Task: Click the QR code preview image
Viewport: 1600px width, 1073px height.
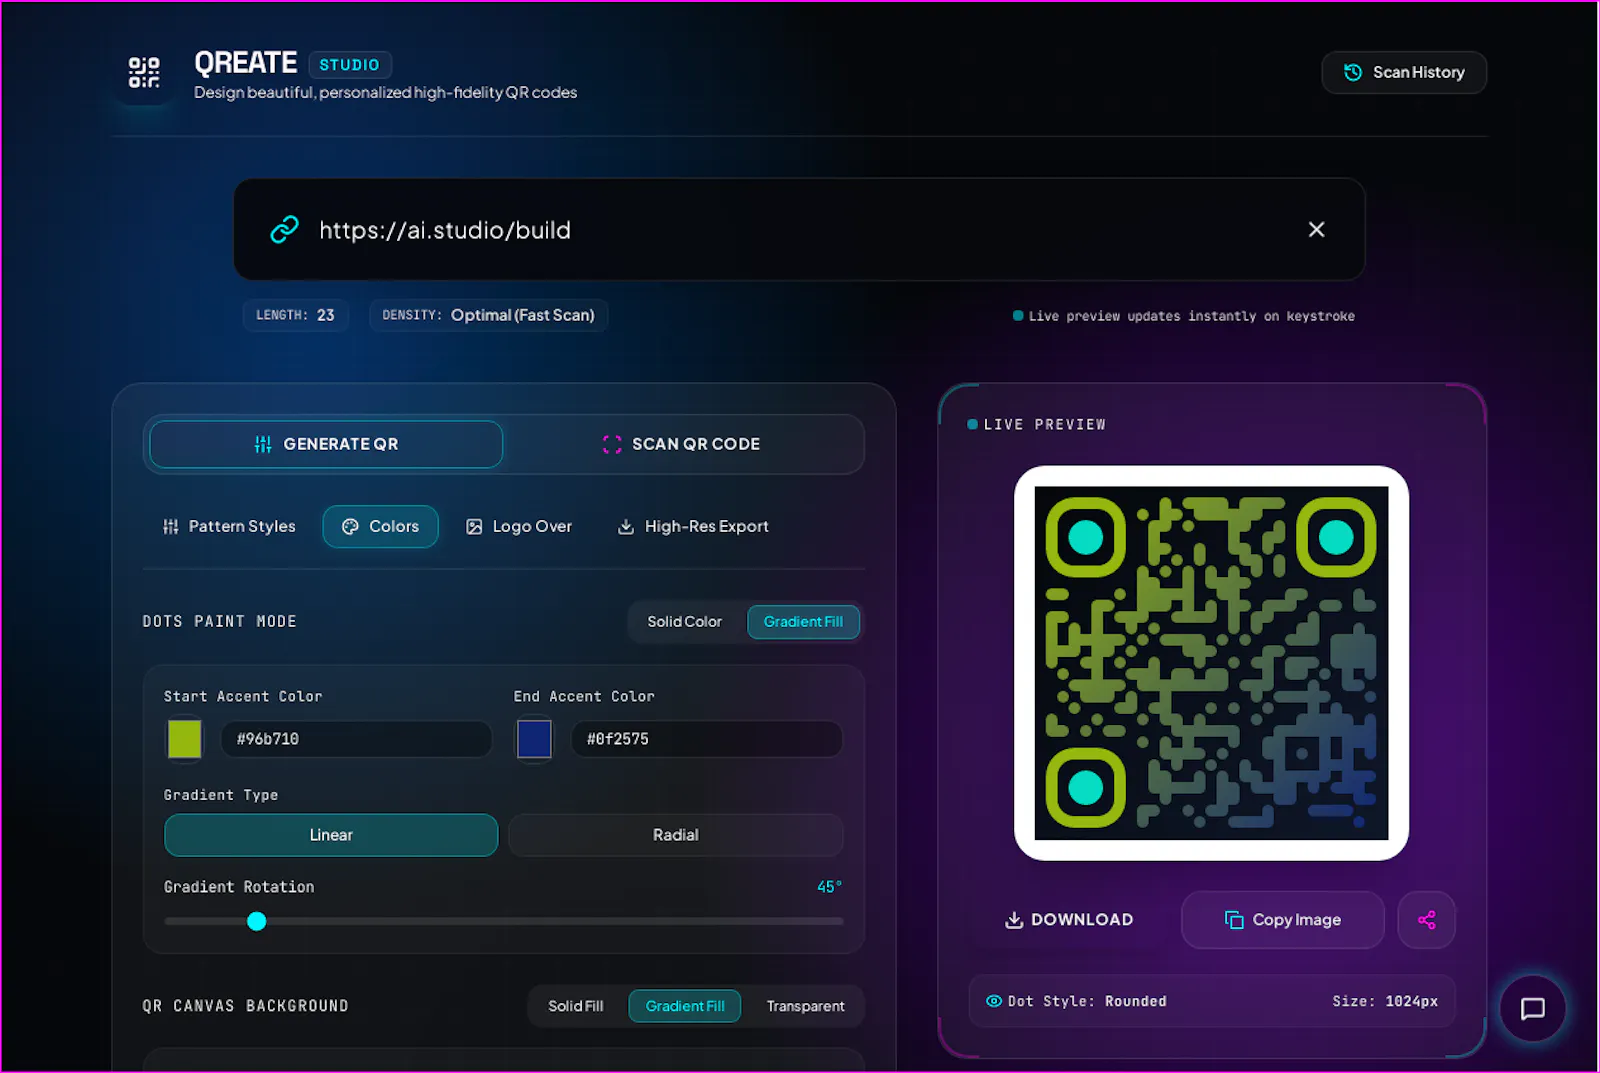Action: (x=1211, y=663)
